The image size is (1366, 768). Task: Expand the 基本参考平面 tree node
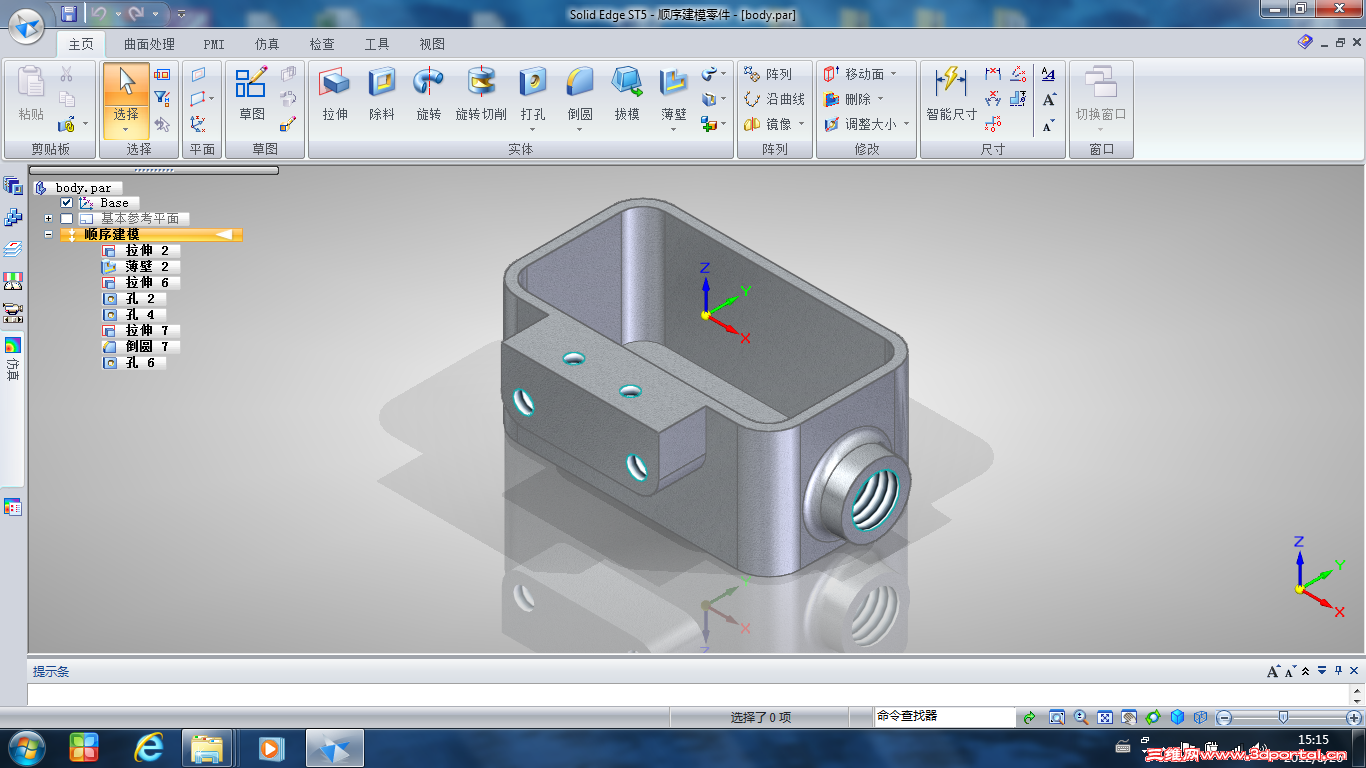[48, 218]
